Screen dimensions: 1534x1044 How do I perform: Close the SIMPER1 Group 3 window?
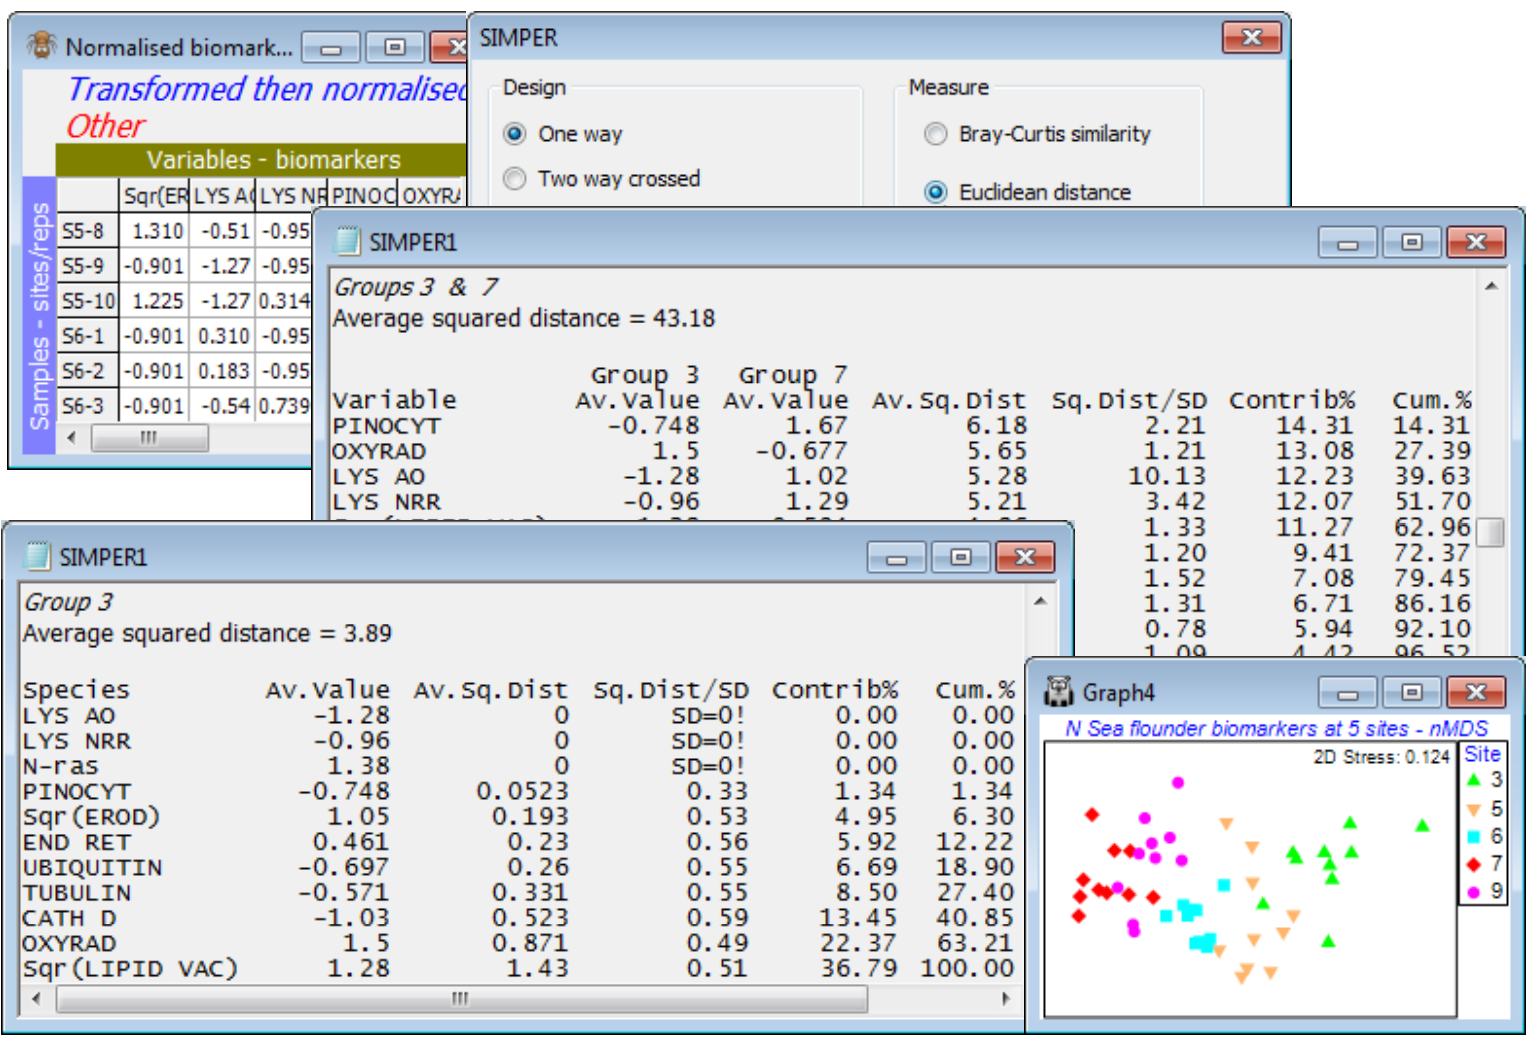click(1025, 557)
